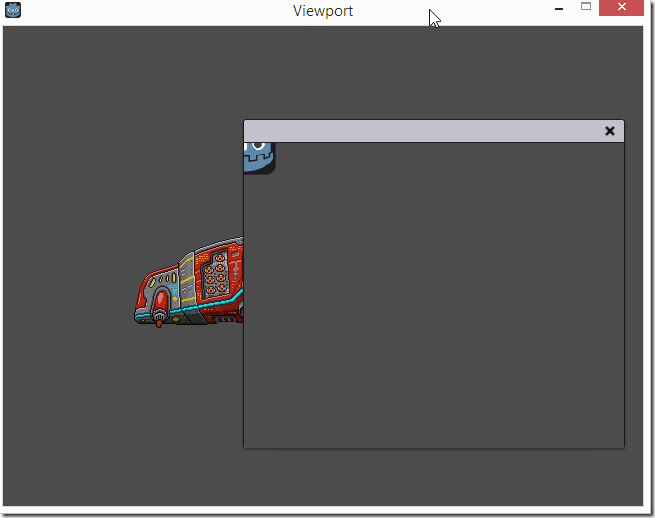Minimize the Viewport window

(x=559, y=8)
